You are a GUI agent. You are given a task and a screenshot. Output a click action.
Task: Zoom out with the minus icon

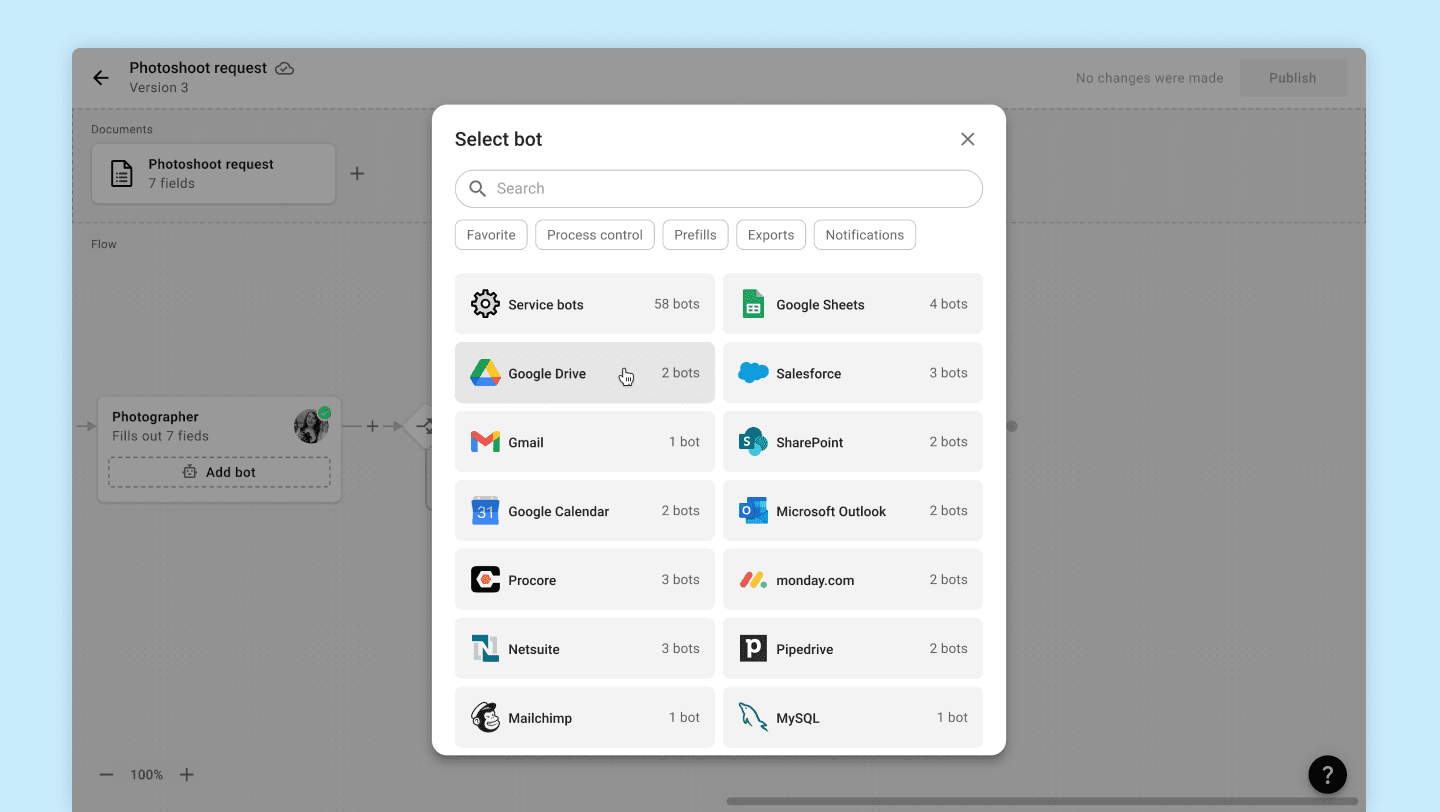click(107, 775)
